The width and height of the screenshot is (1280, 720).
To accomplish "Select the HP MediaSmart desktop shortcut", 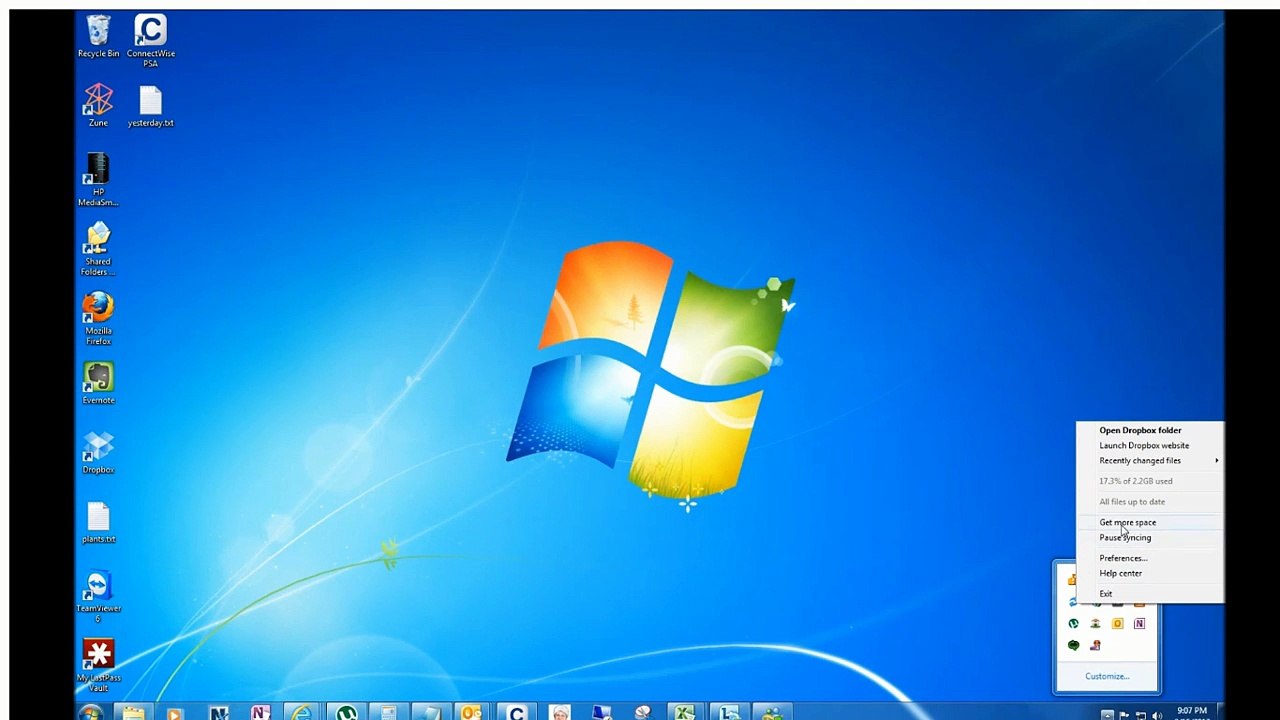I will coord(98,180).
